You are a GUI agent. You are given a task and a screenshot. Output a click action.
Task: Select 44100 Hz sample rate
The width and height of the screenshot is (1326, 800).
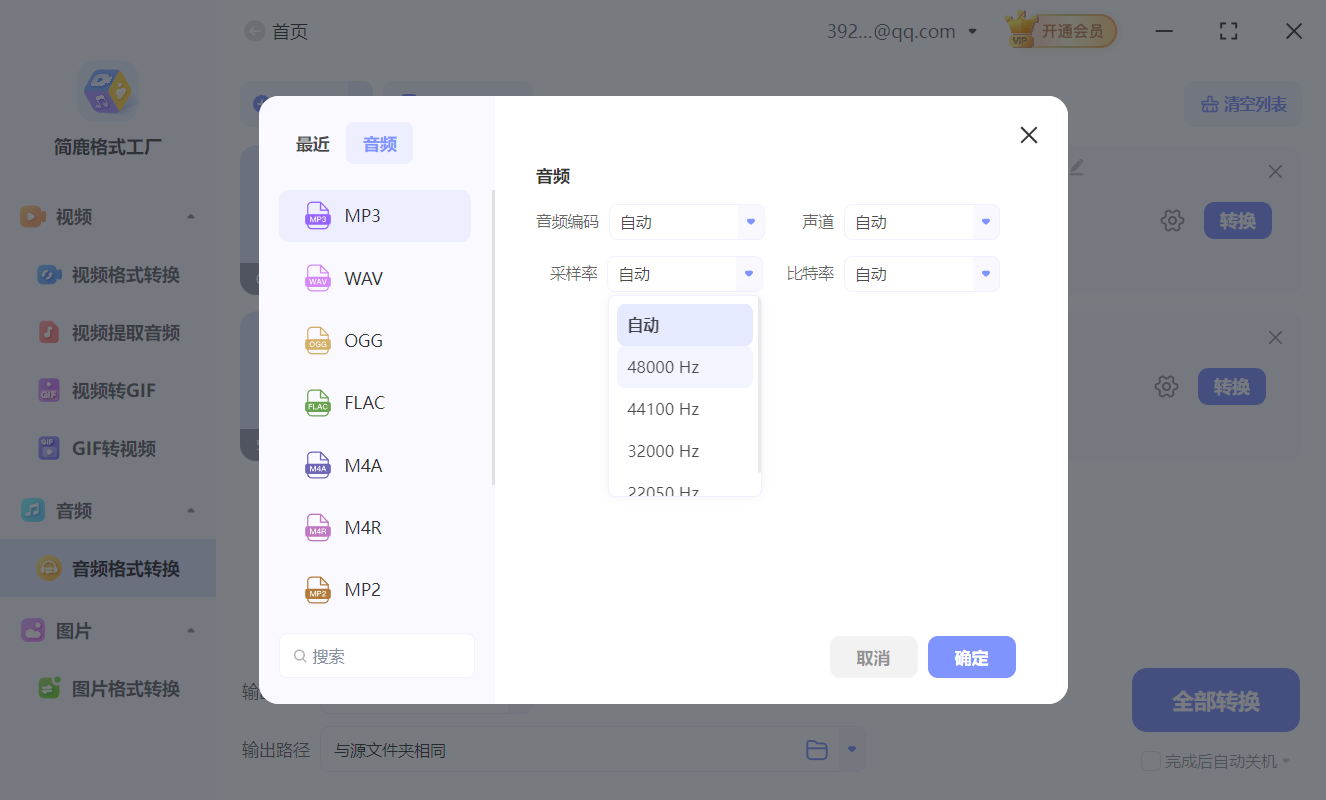pyautogui.click(x=662, y=409)
